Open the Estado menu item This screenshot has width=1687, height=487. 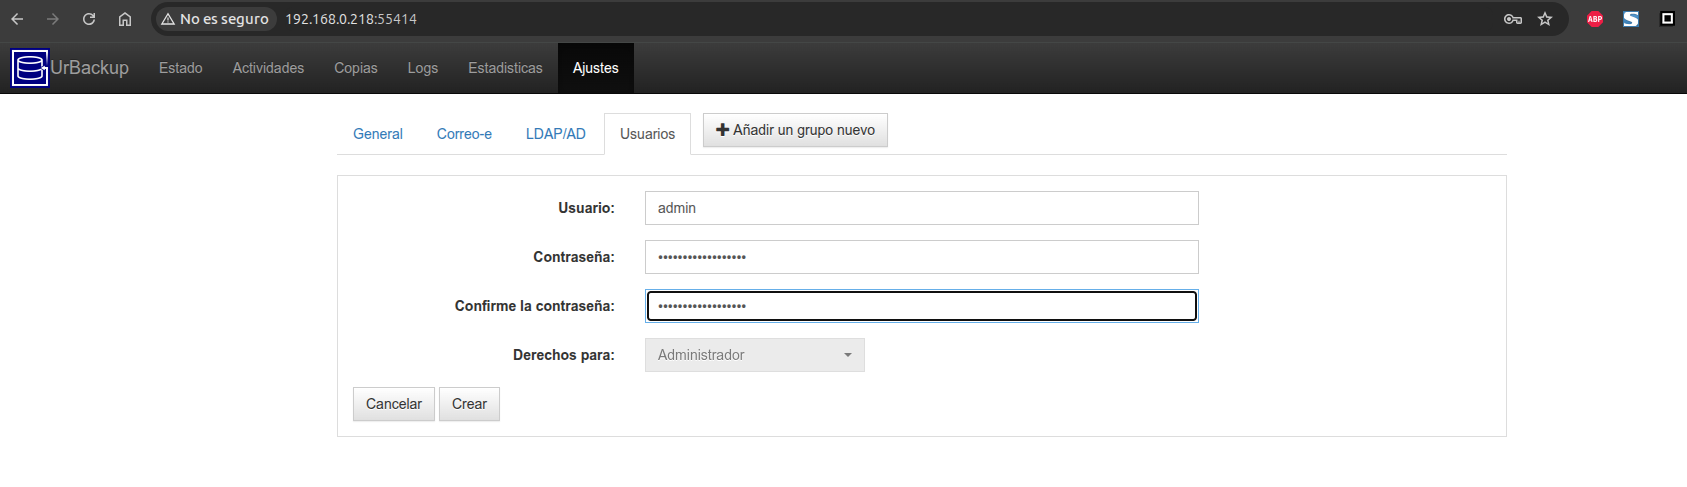[181, 68]
